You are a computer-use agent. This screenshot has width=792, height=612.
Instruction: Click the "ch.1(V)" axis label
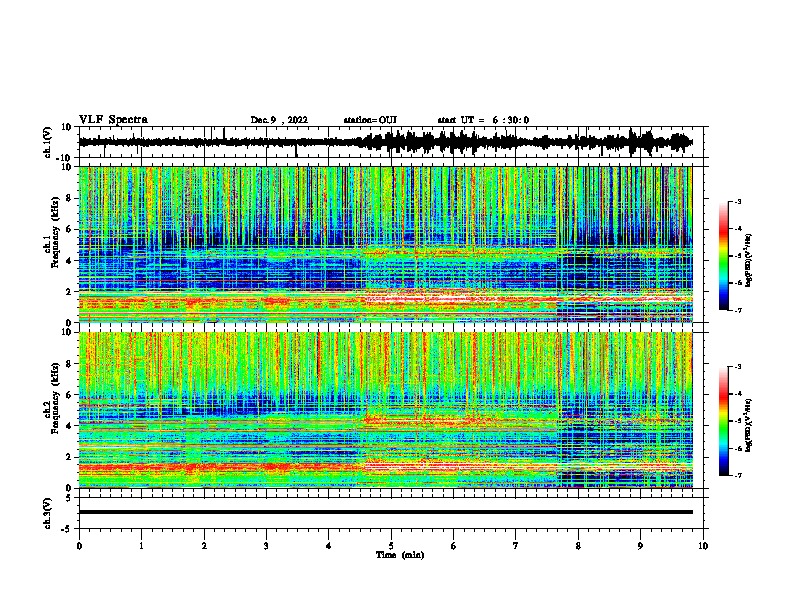pyautogui.click(x=48, y=142)
